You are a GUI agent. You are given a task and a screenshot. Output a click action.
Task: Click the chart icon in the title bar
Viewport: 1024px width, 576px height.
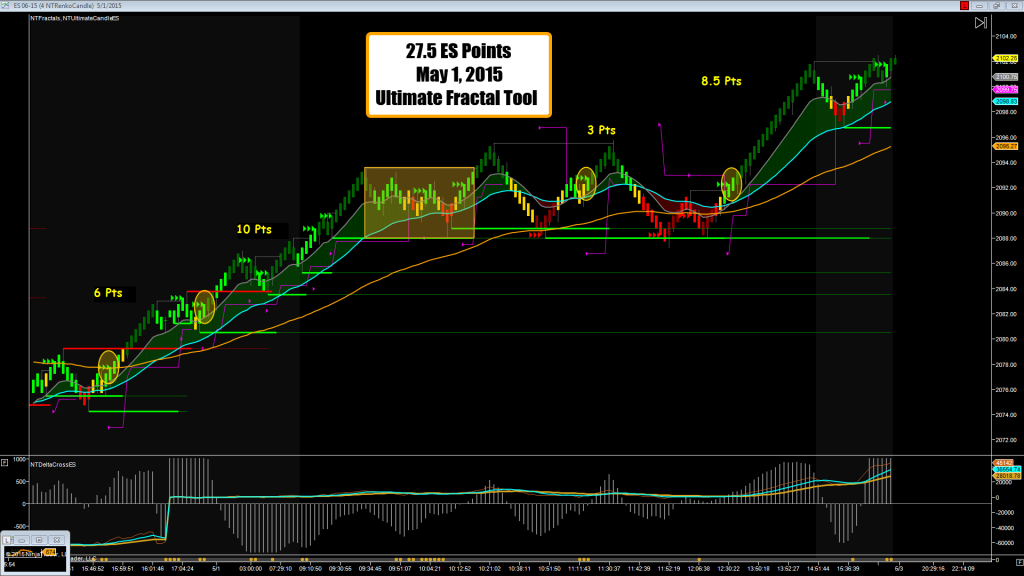click(7, 5)
